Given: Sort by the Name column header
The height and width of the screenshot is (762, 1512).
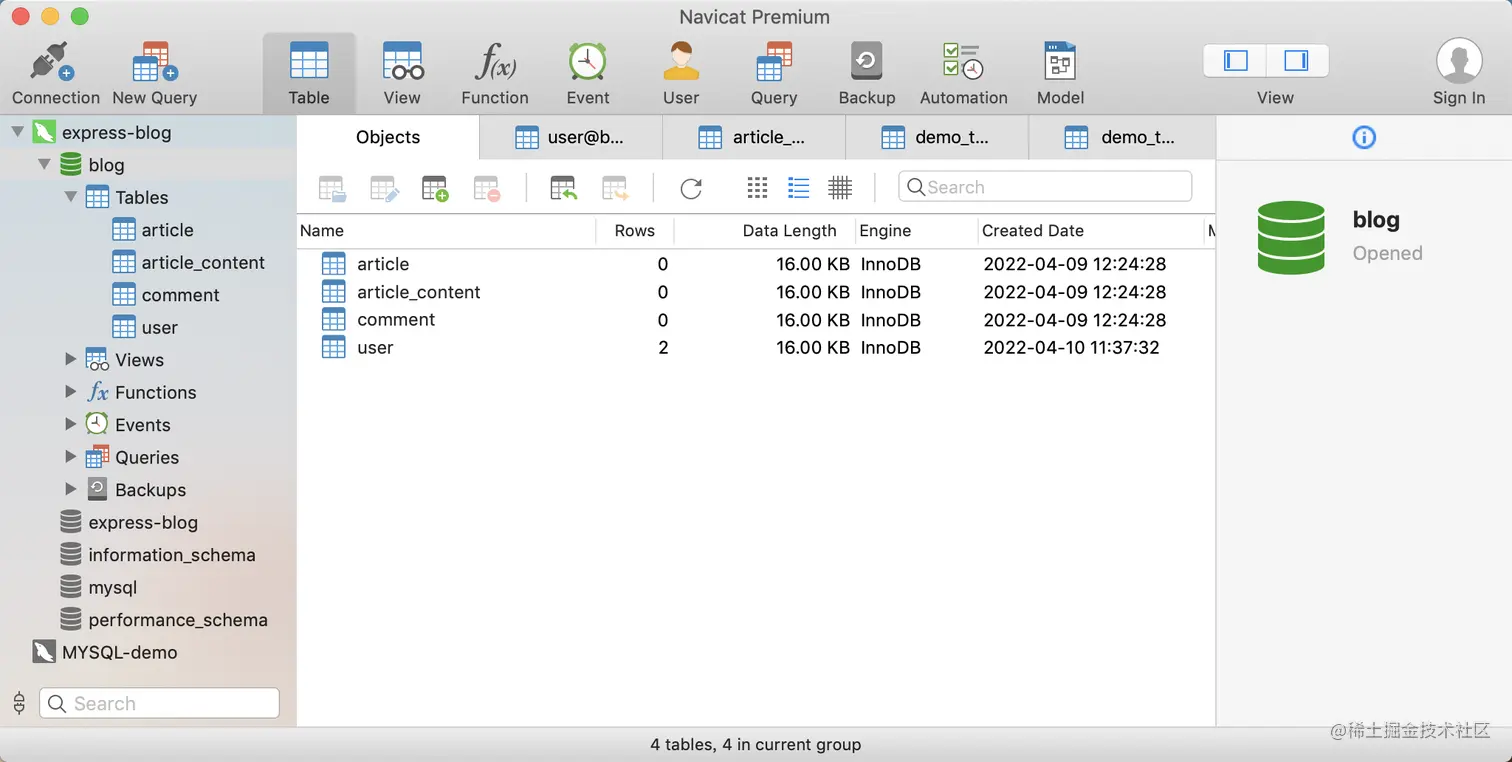Looking at the screenshot, I should 446,231.
